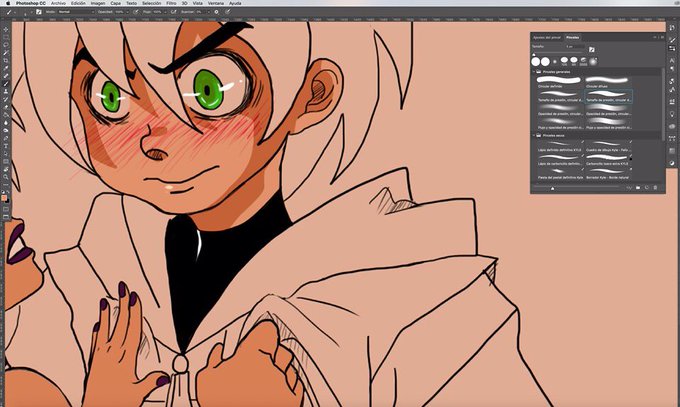Switch to the Ajustes del pincel tab

[x=547, y=38]
